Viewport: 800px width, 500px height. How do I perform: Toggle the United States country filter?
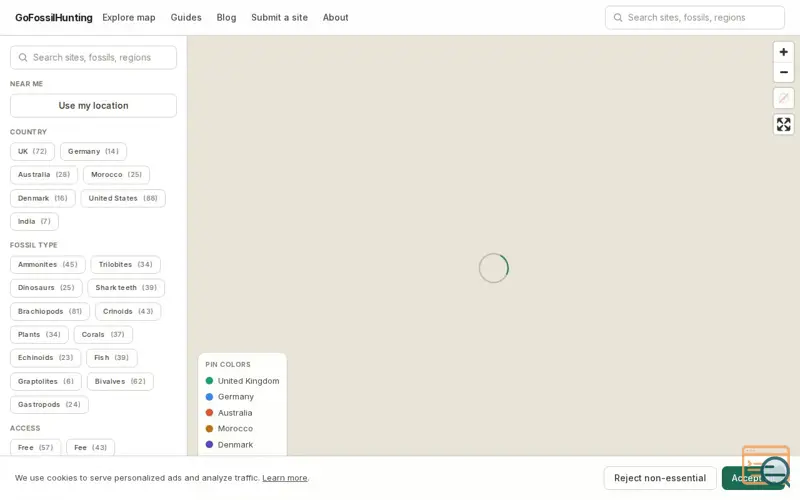coord(123,198)
